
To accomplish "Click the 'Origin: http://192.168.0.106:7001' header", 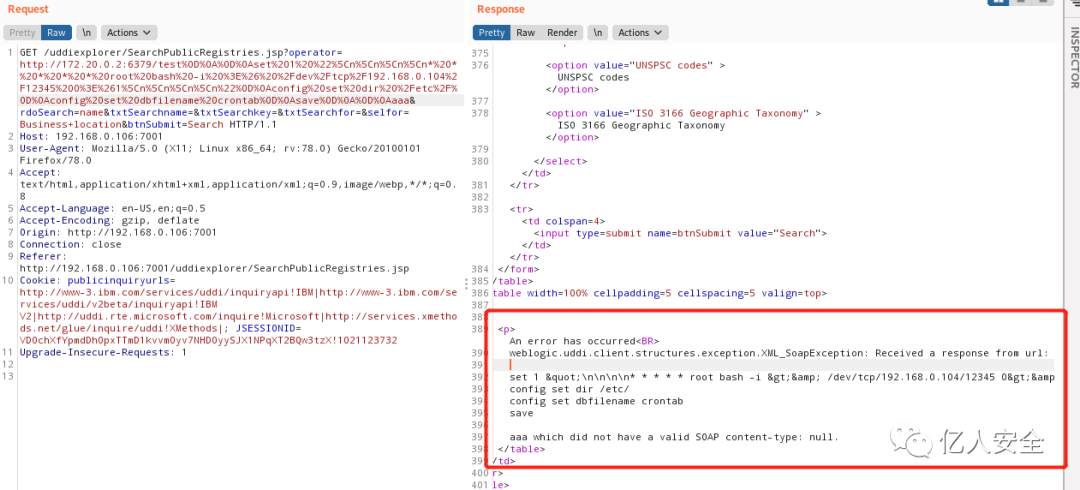I will point(118,232).
